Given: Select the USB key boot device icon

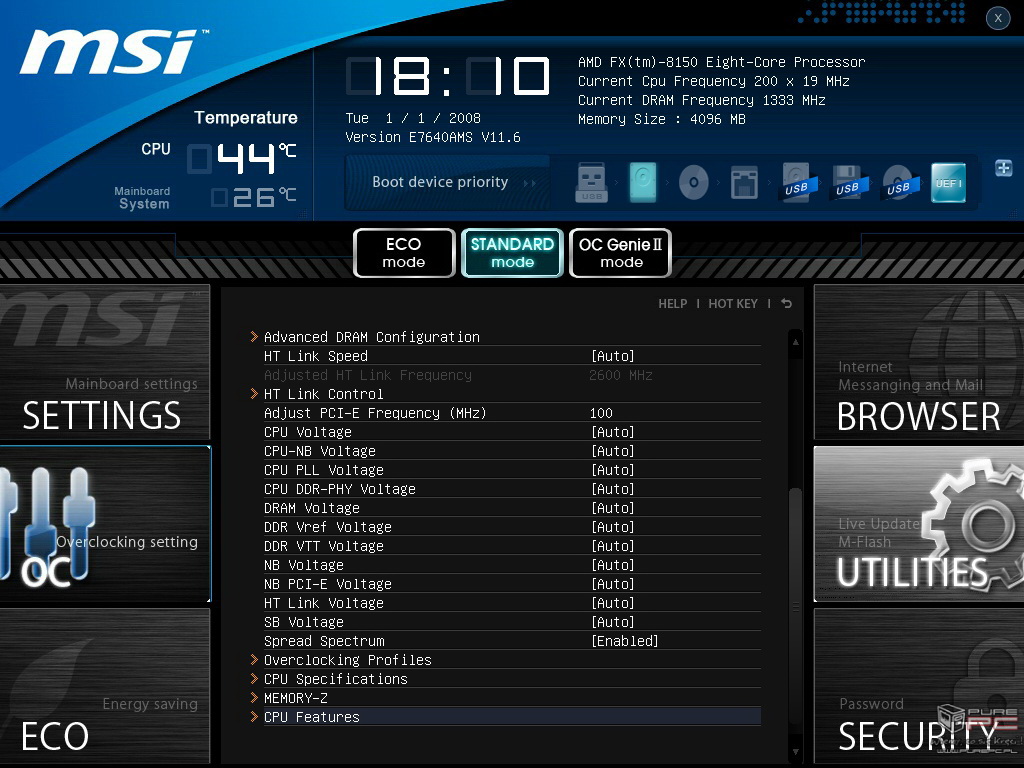Looking at the screenshot, I should [x=592, y=183].
